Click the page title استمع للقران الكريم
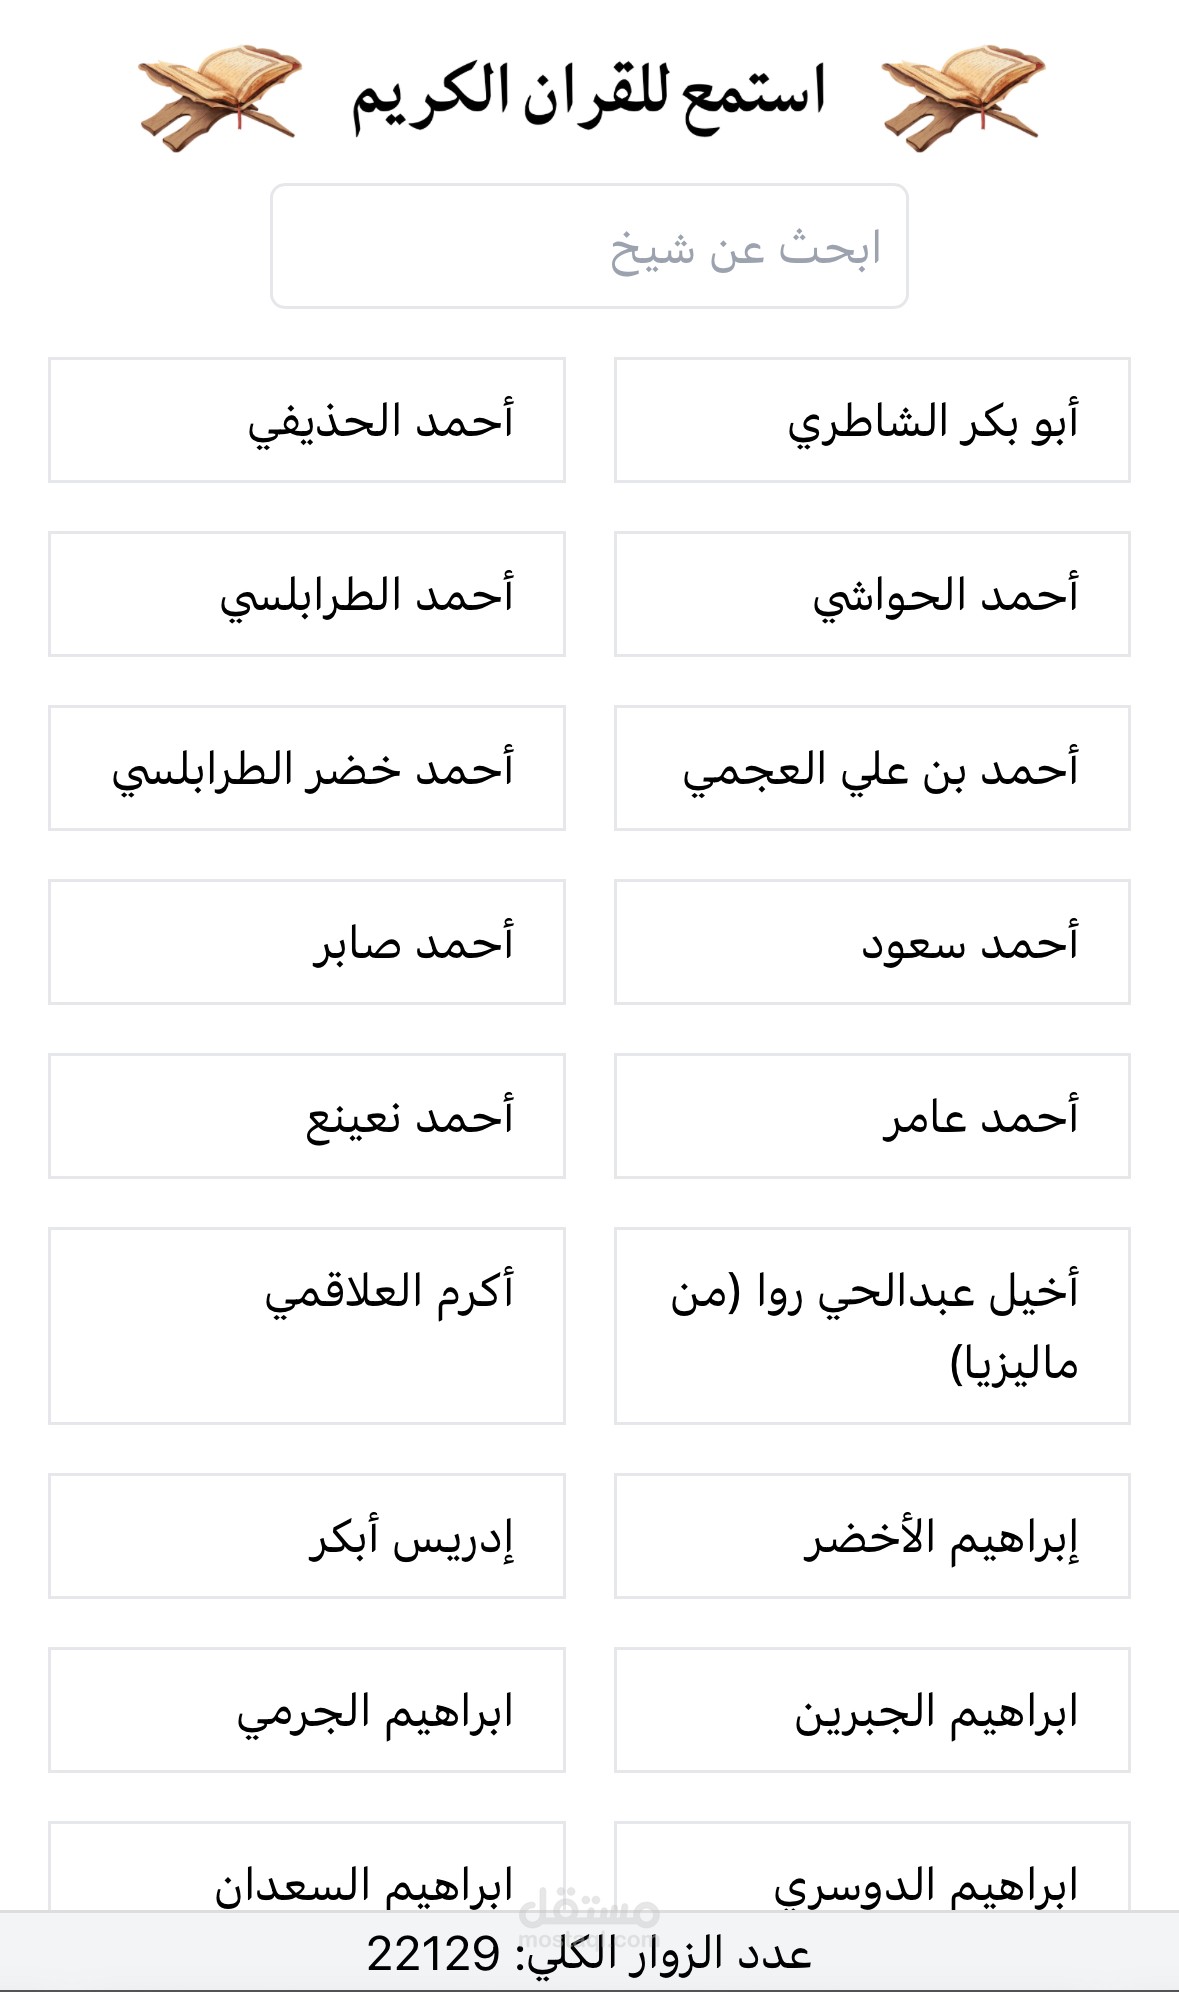 click(x=588, y=95)
